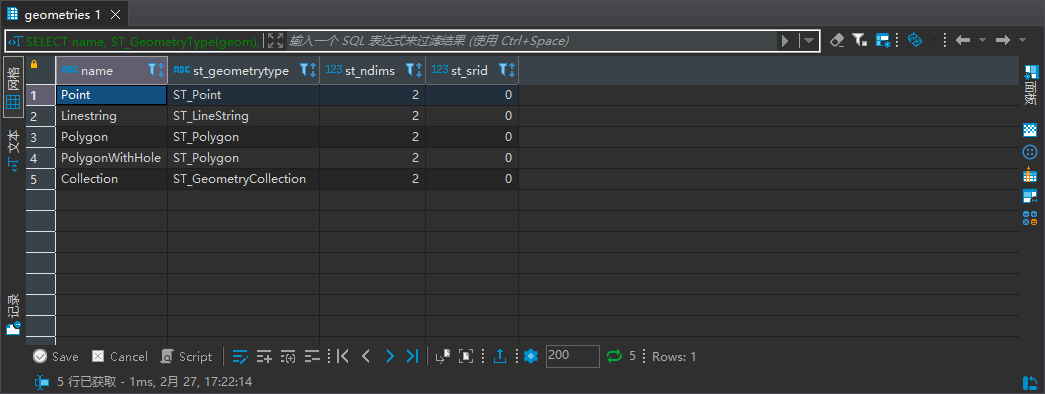
Task: Toggle sort arrows on the name column
Action: (x=160, y=70)
